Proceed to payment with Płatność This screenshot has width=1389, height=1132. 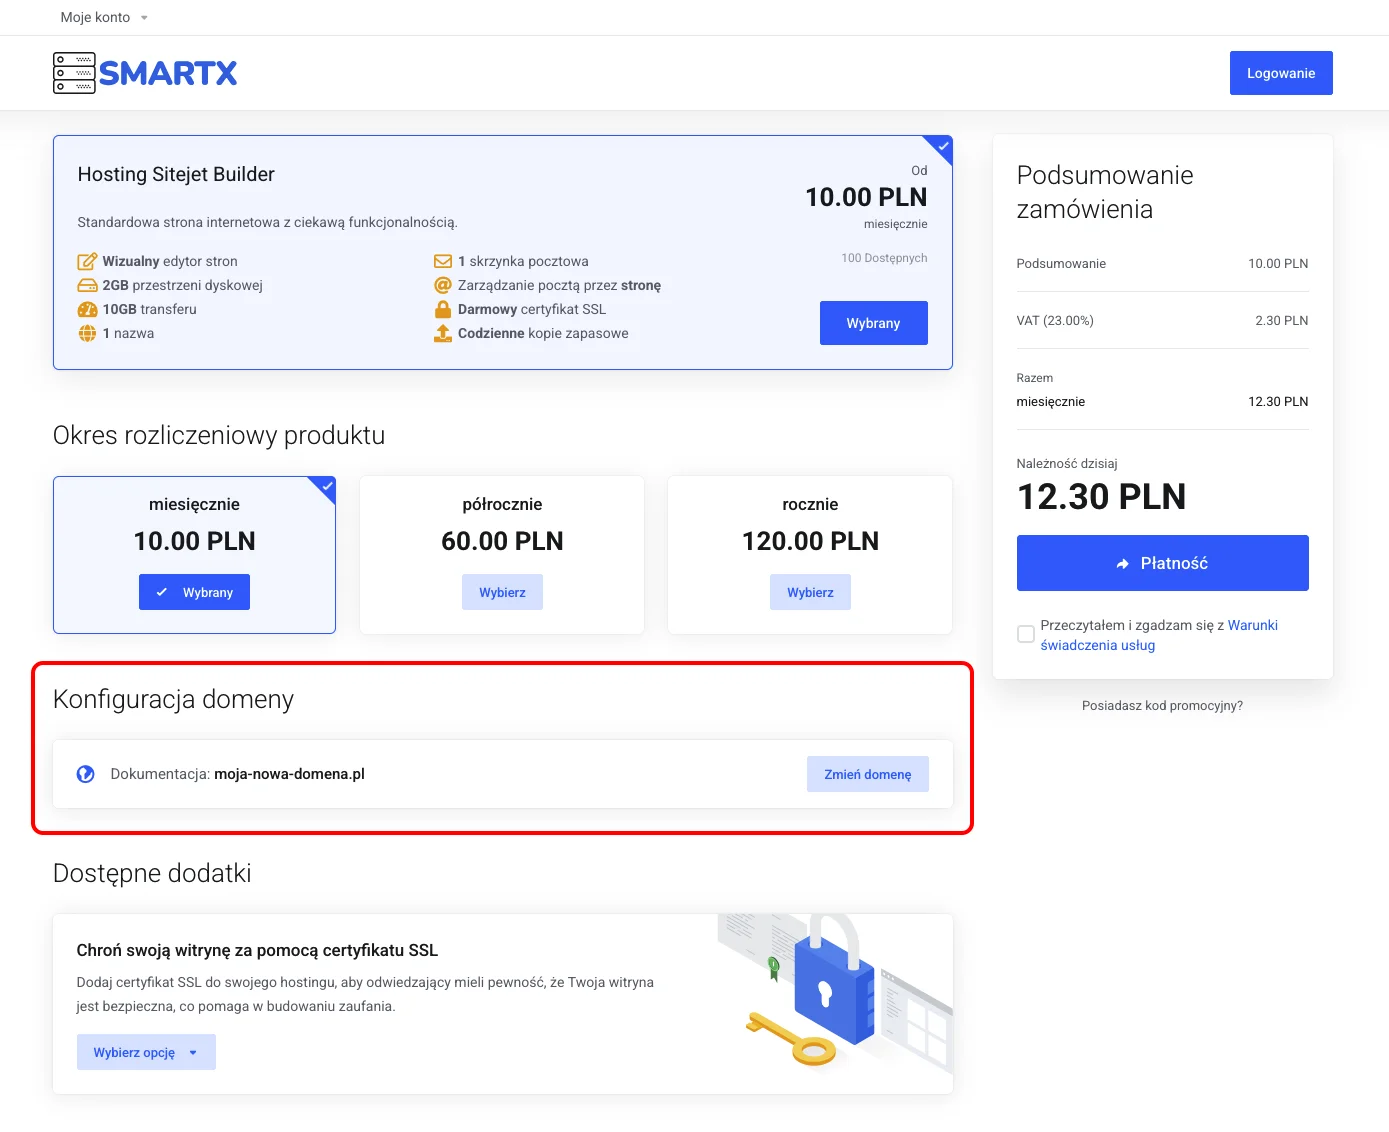point(1162,563)
